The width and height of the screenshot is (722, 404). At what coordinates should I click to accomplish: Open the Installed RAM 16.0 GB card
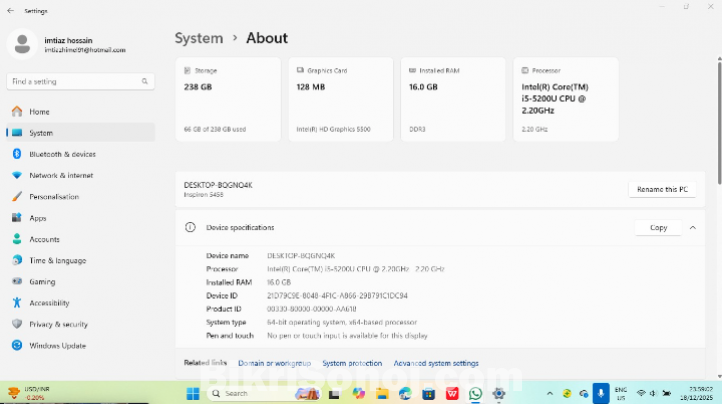(x=453, y=99)
